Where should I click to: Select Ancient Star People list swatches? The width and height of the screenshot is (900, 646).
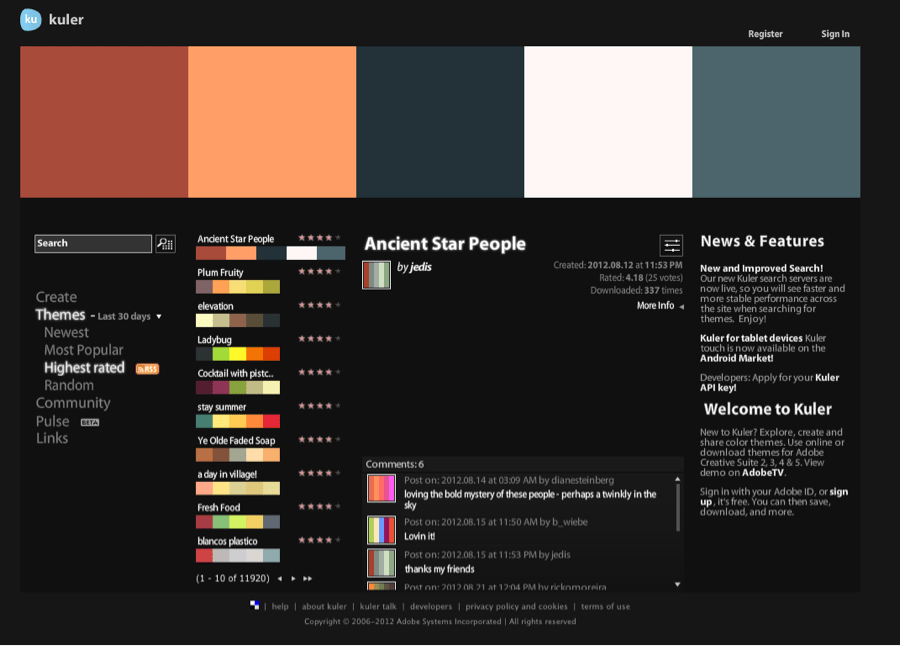point(270,253)
